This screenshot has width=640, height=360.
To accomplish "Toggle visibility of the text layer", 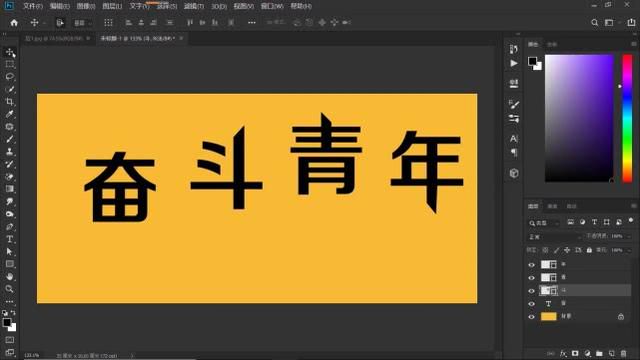I will coord(531,304).
